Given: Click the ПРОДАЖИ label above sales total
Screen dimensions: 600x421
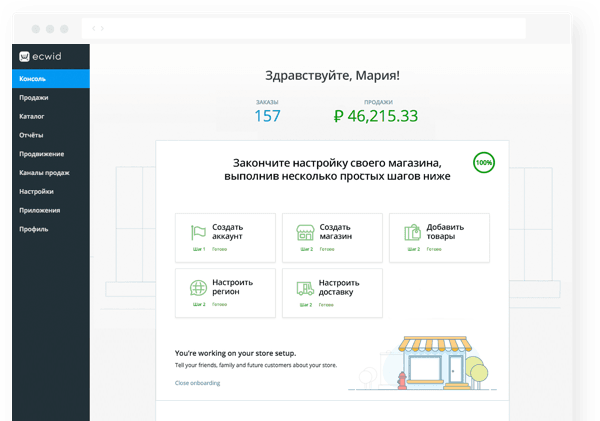Looking at the screenshot, I should [x=378, y=102].
